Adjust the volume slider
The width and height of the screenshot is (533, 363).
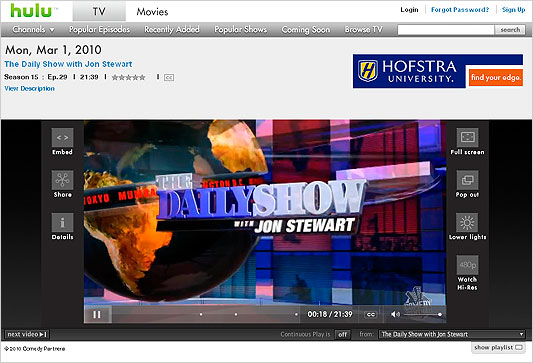point(422,315)
